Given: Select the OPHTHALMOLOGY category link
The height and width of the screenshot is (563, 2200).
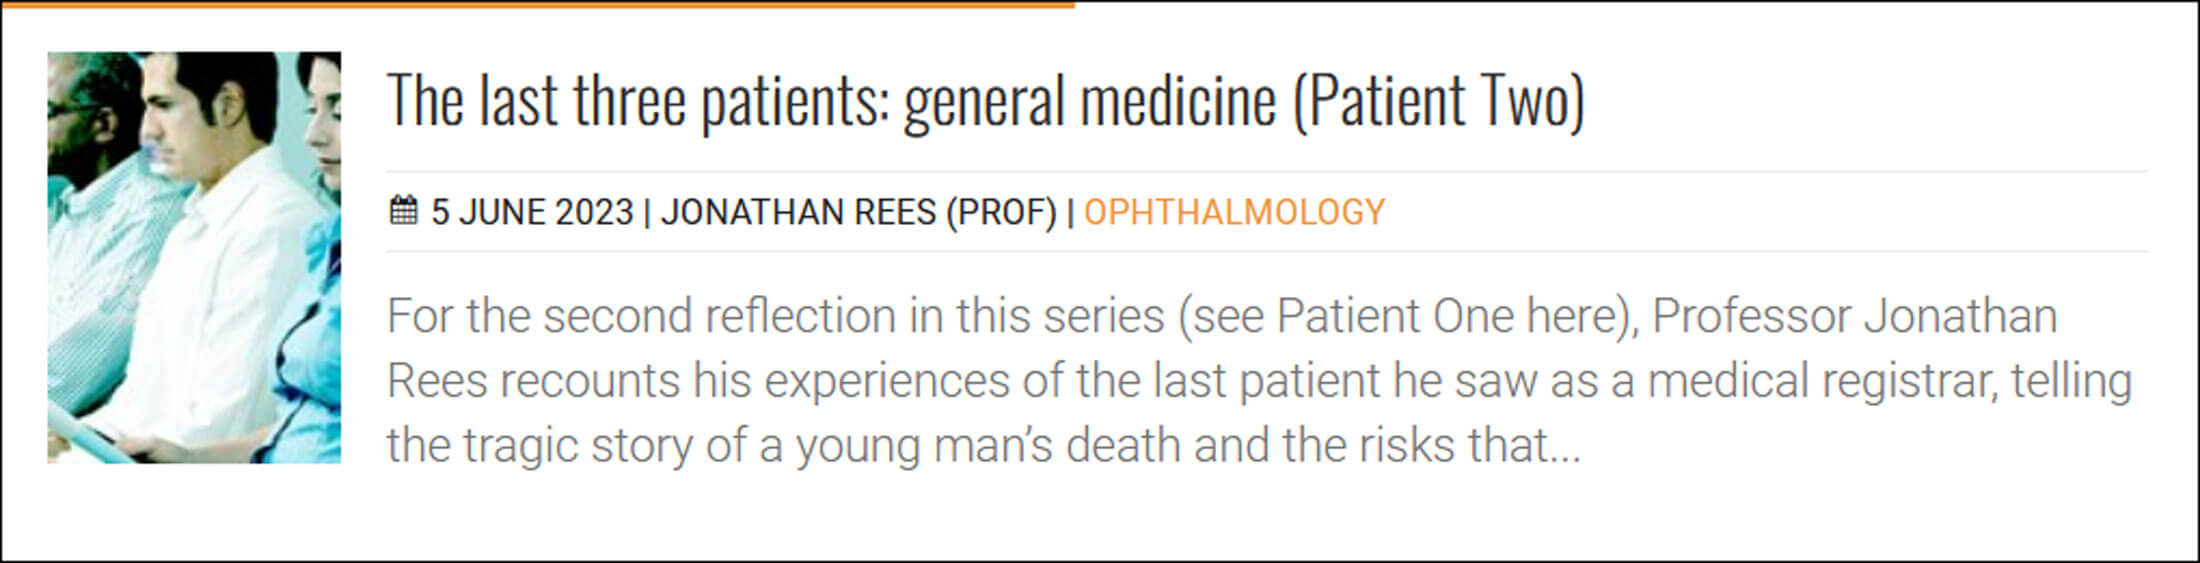Looking at the screenshot, I should tap(1234, 212).
